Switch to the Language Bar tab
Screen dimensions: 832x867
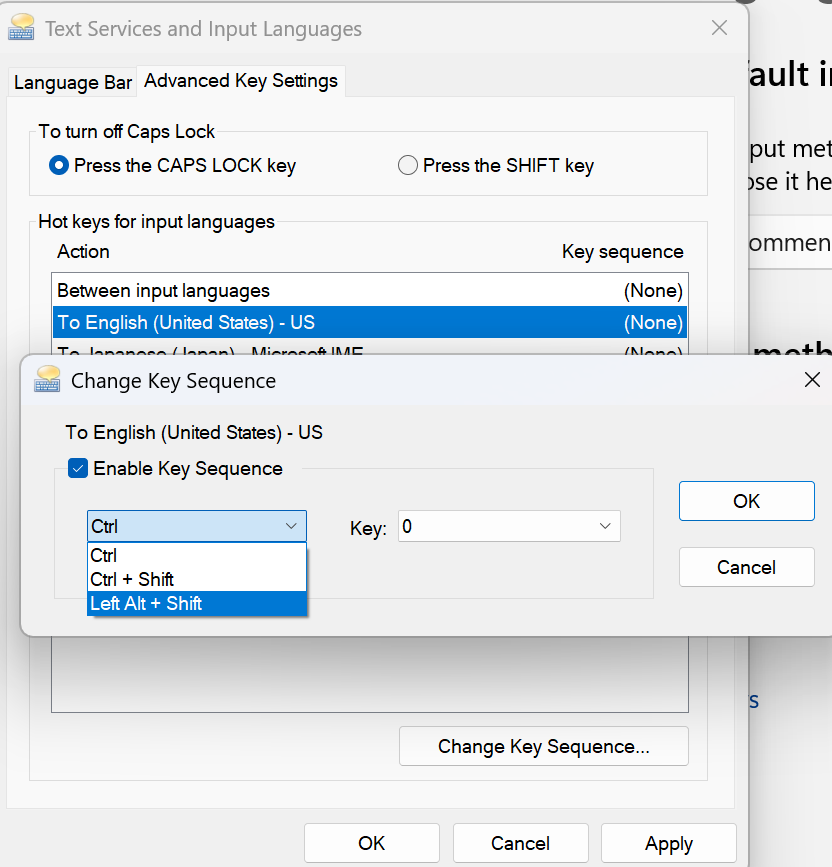click(x=72, y=82)
